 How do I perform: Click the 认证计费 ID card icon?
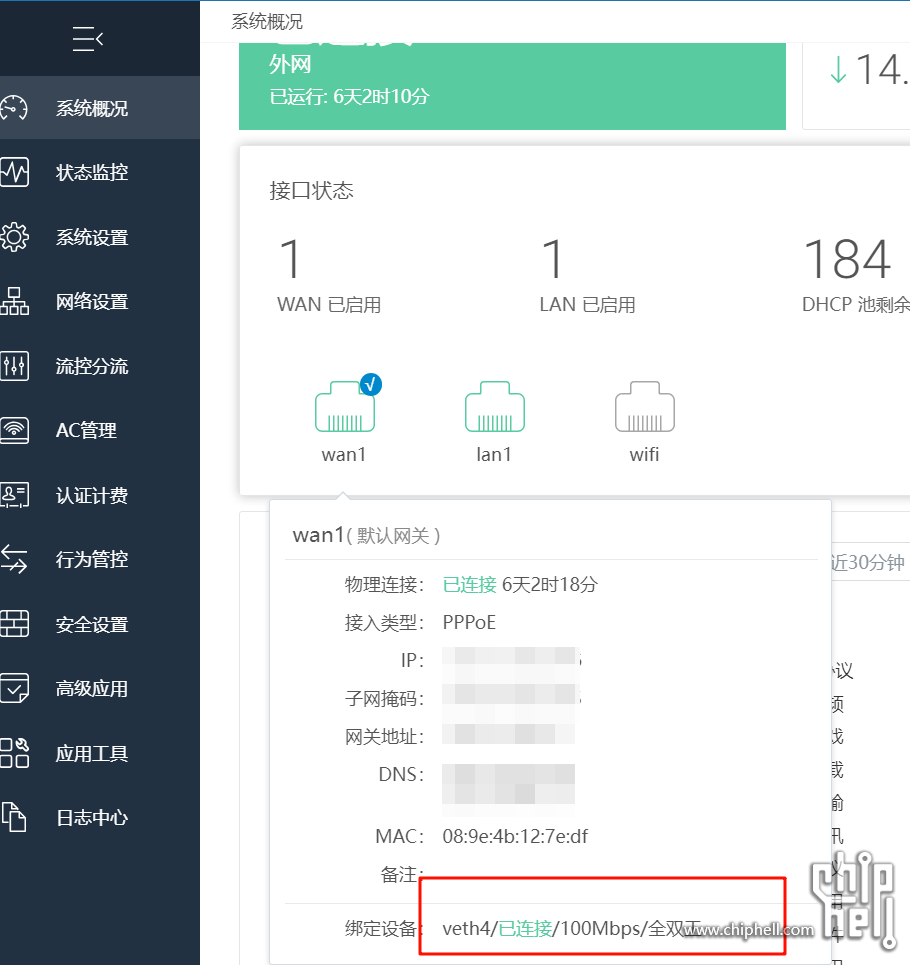click(14, 495)
